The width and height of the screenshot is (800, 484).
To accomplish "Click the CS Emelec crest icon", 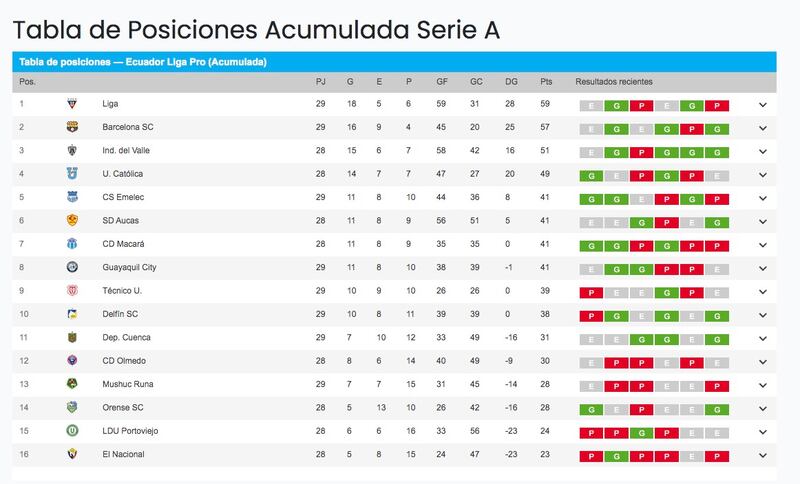I will tap(72, 197).
